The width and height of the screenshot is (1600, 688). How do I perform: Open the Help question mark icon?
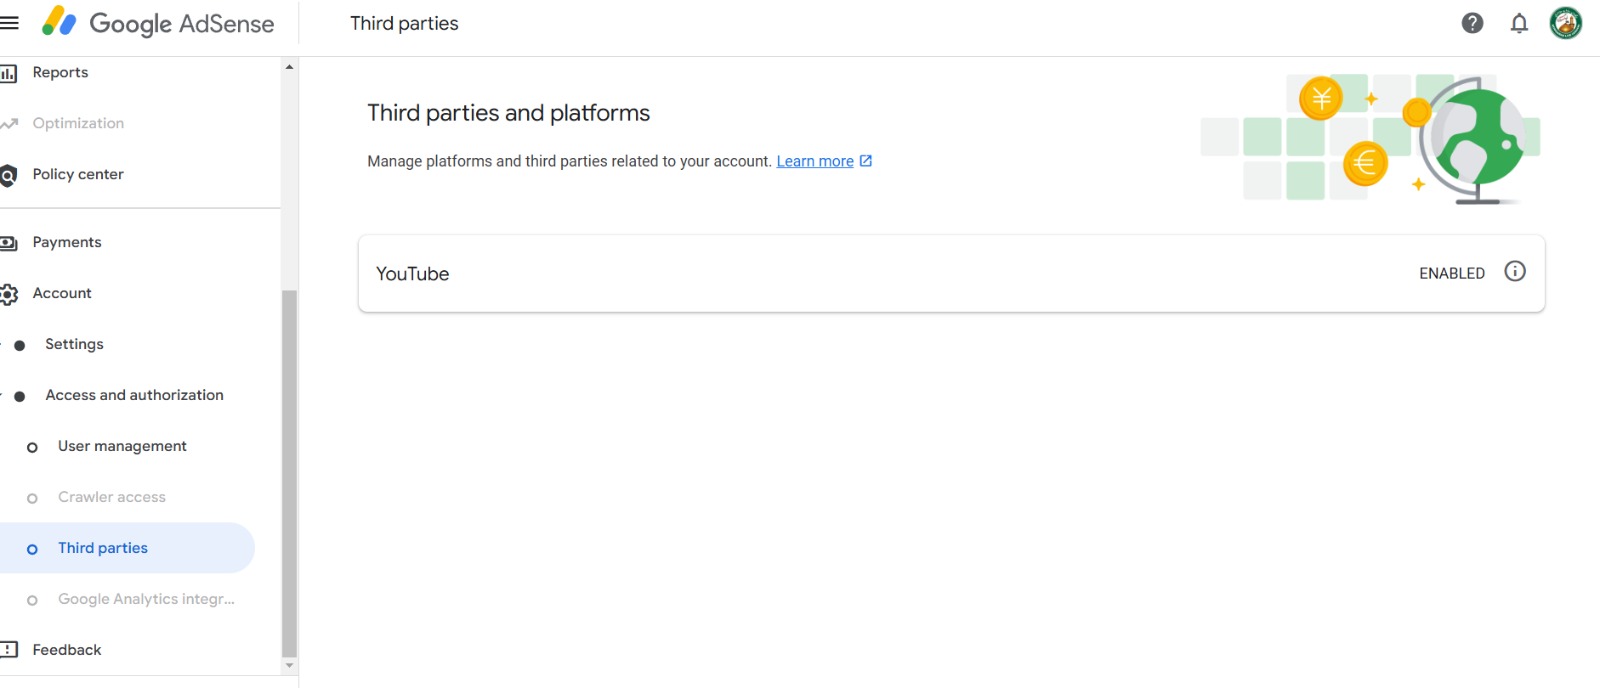(x=1472, y=23)
